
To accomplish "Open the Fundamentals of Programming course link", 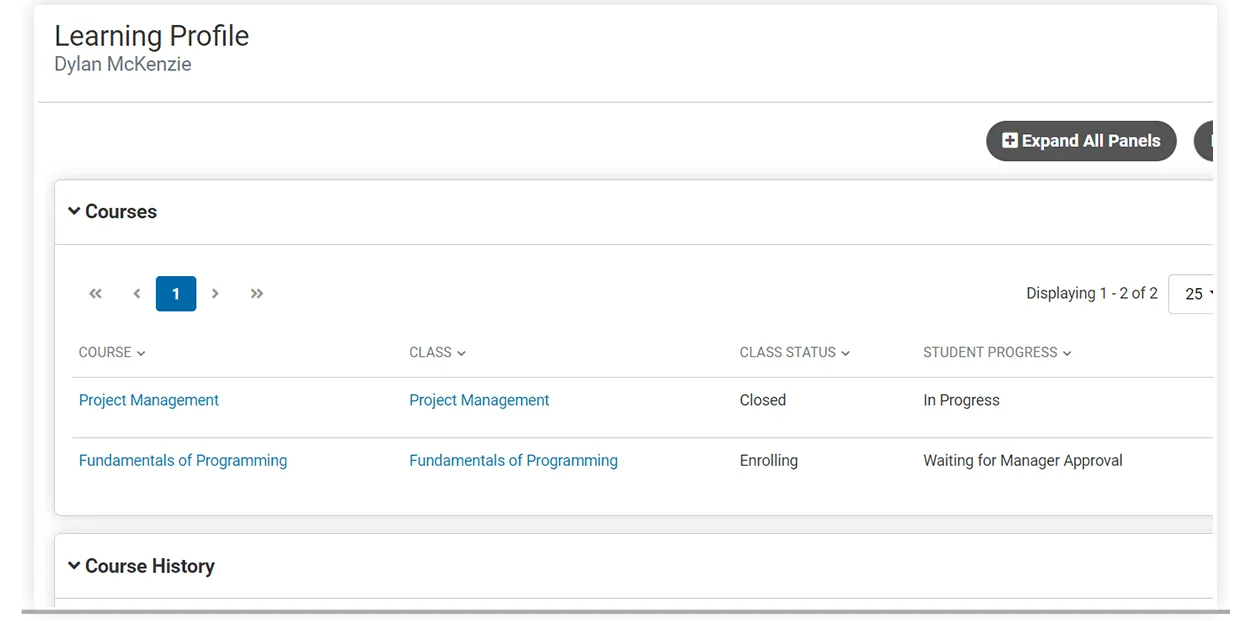I will tap(182, 460).
